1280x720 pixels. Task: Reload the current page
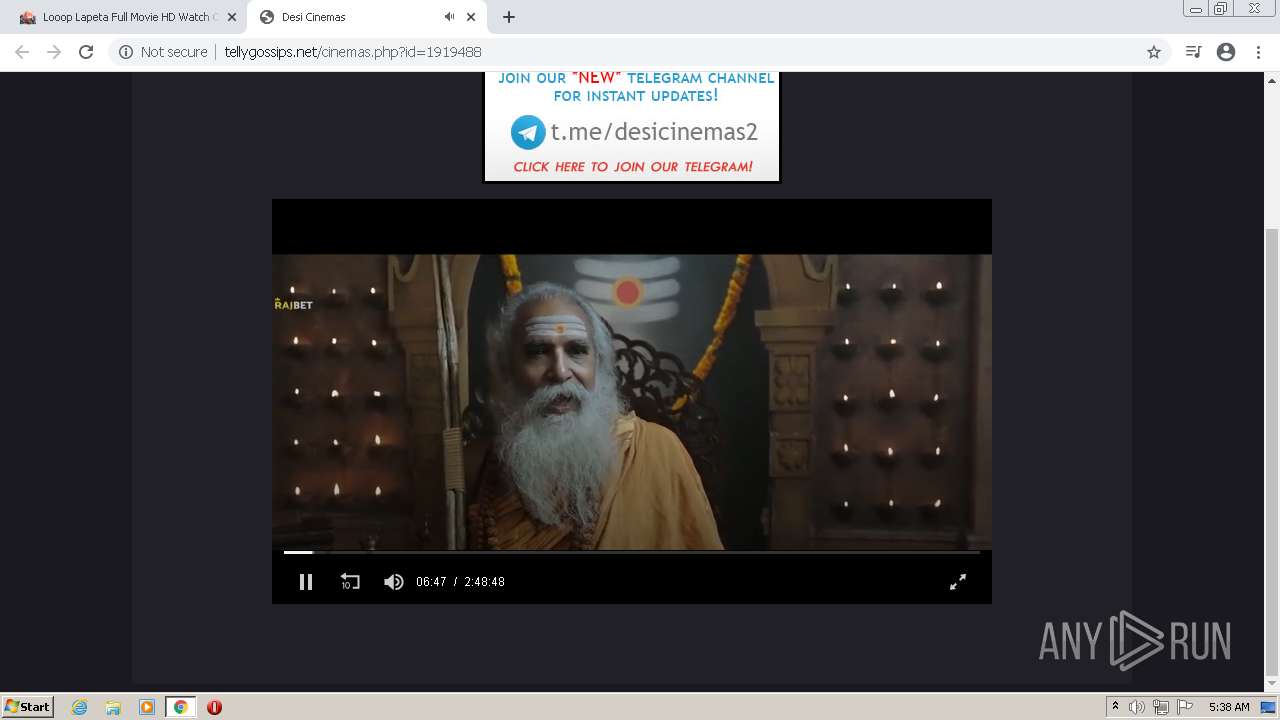(x=86, y=52)
